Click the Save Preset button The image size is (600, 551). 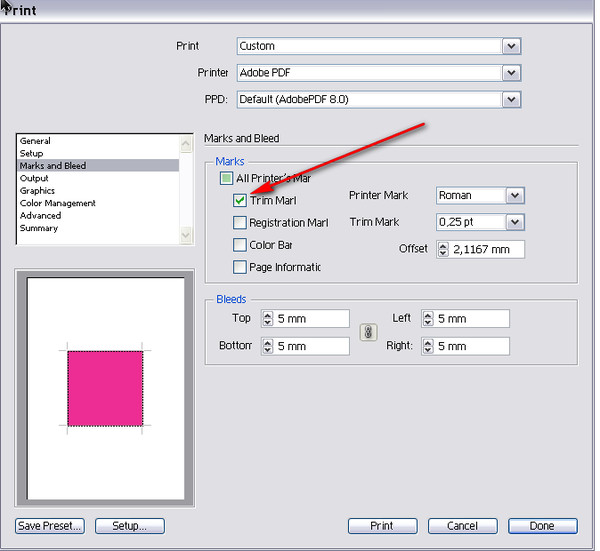tap(50, 526)
